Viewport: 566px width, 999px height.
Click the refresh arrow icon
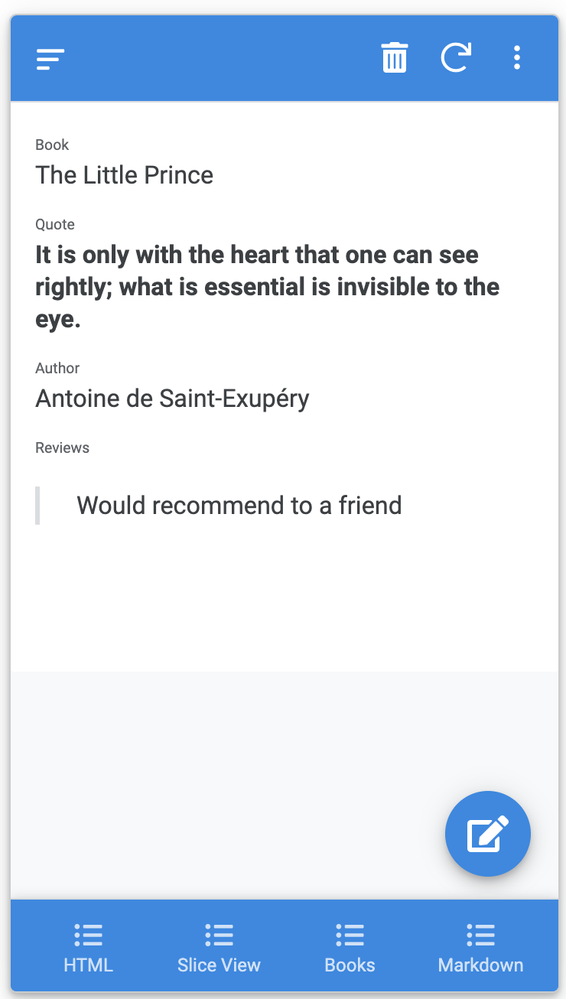click(456, 58)
